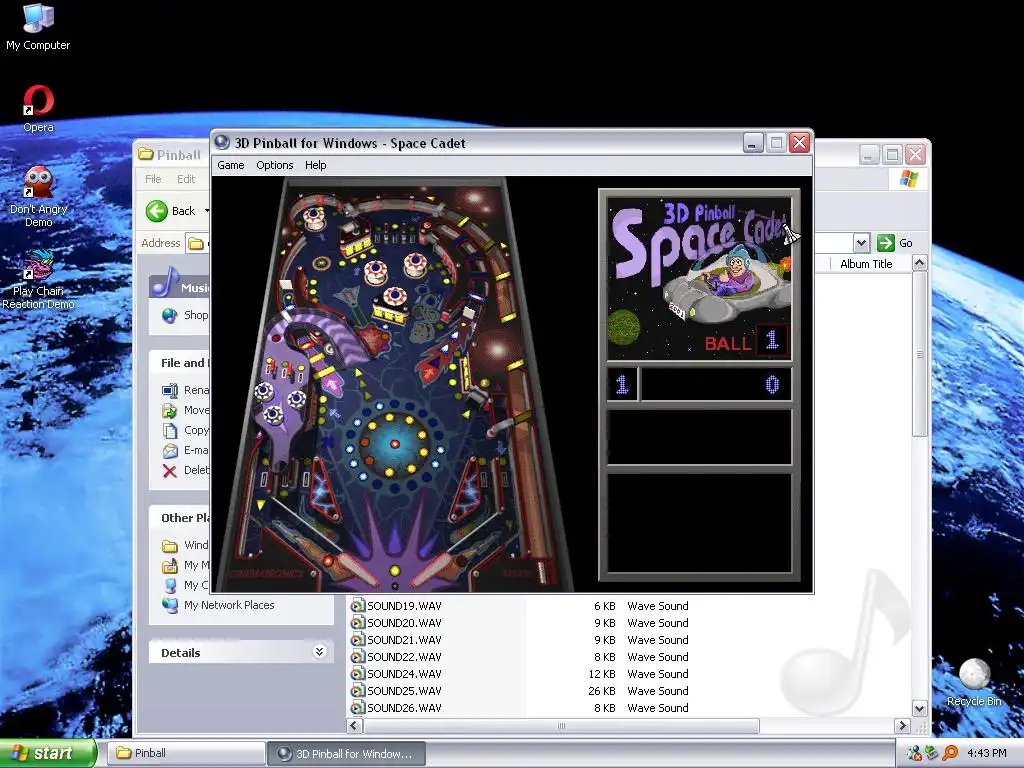Select the SOUND24.WAV file icon
This screenshot has width=1024, height=768.
pos(357,674)
